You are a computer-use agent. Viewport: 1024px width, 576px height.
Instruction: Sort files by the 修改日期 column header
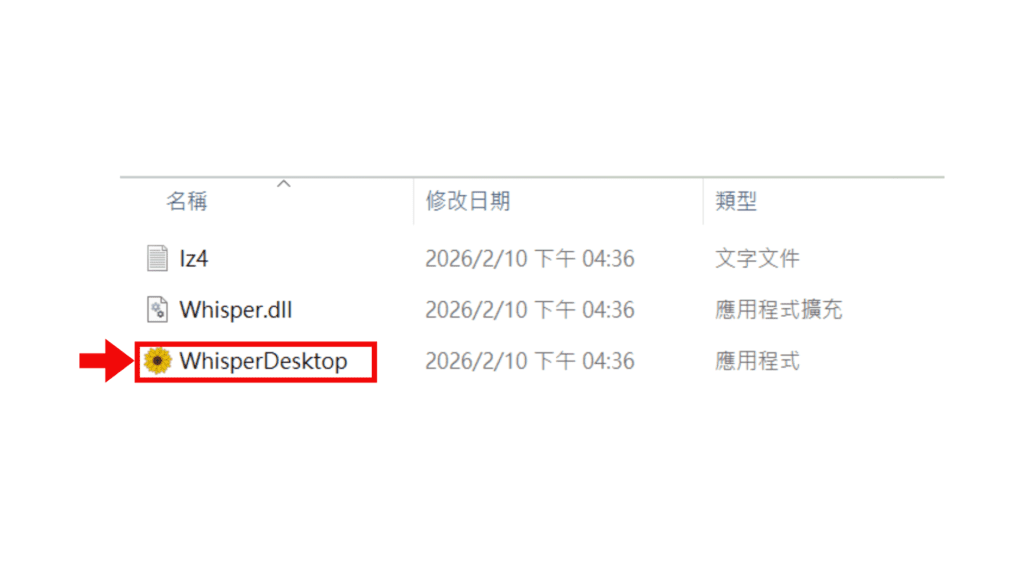pos(468,201)
